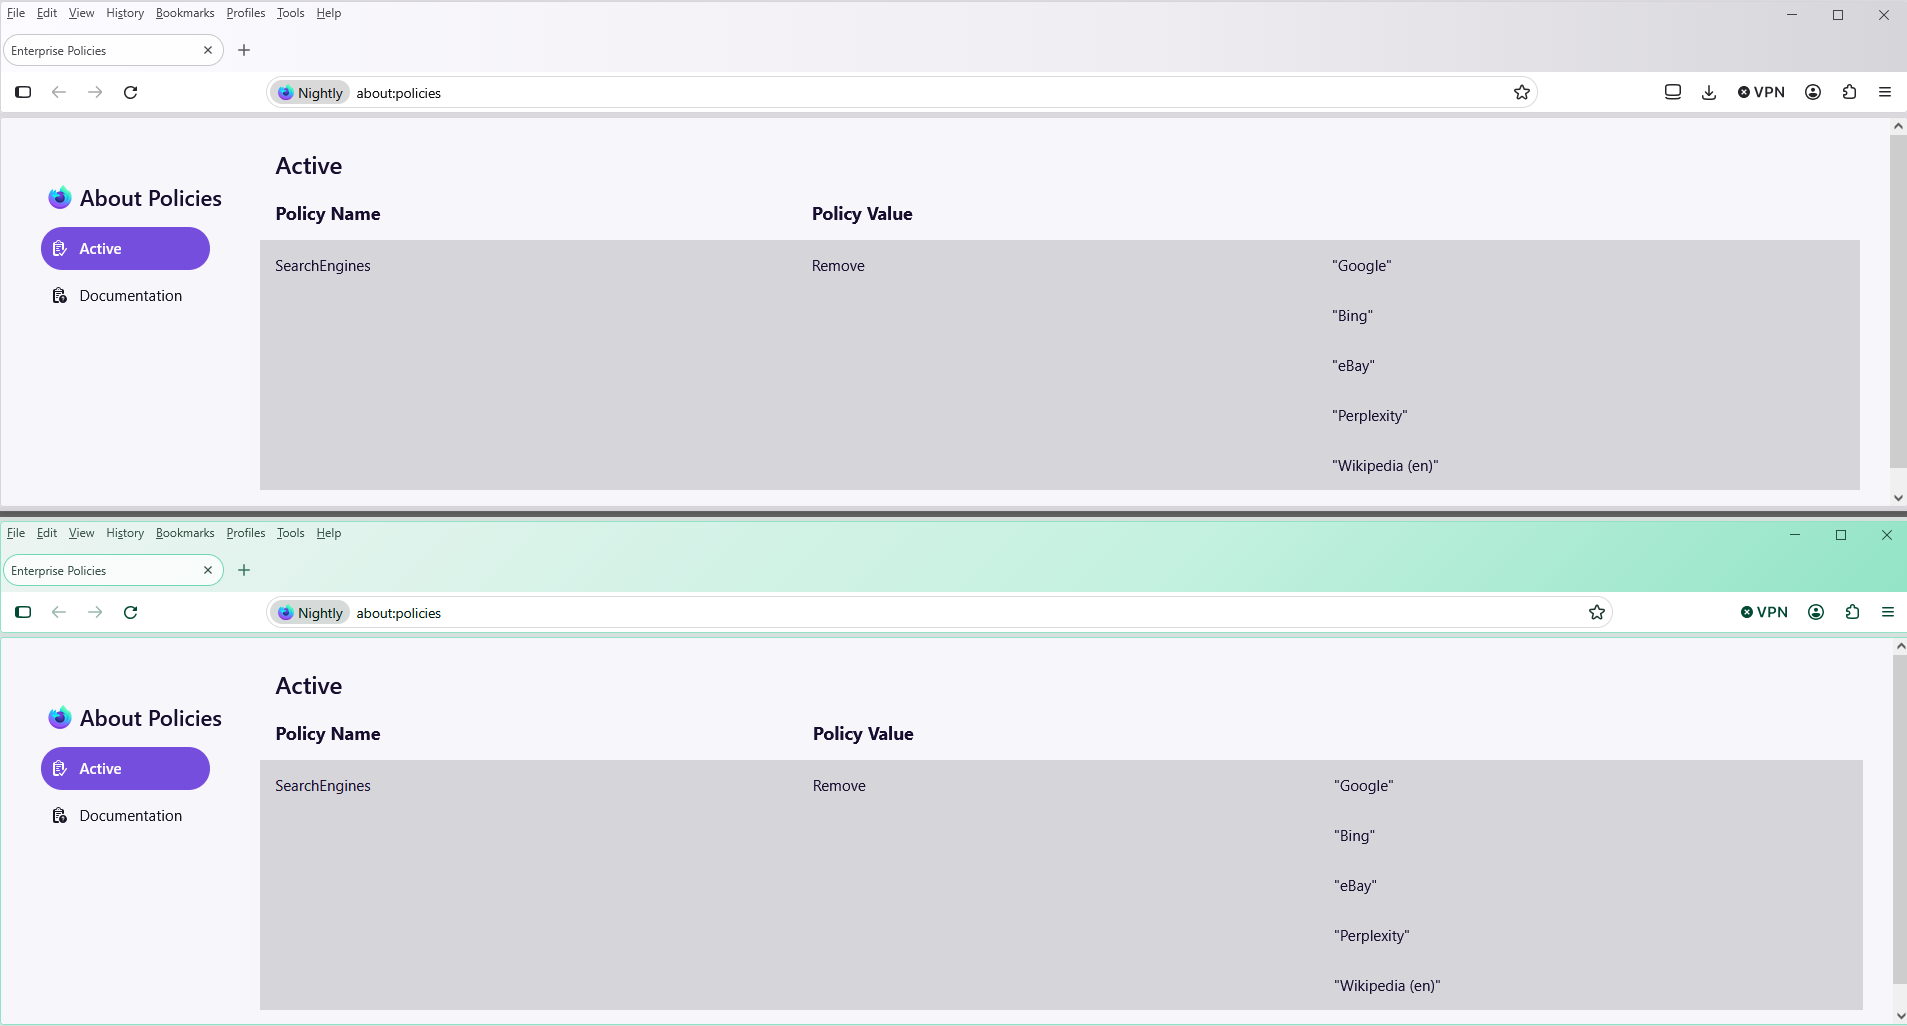Close the Enterprise Policies tab in the bottom window

pos(208,570)
